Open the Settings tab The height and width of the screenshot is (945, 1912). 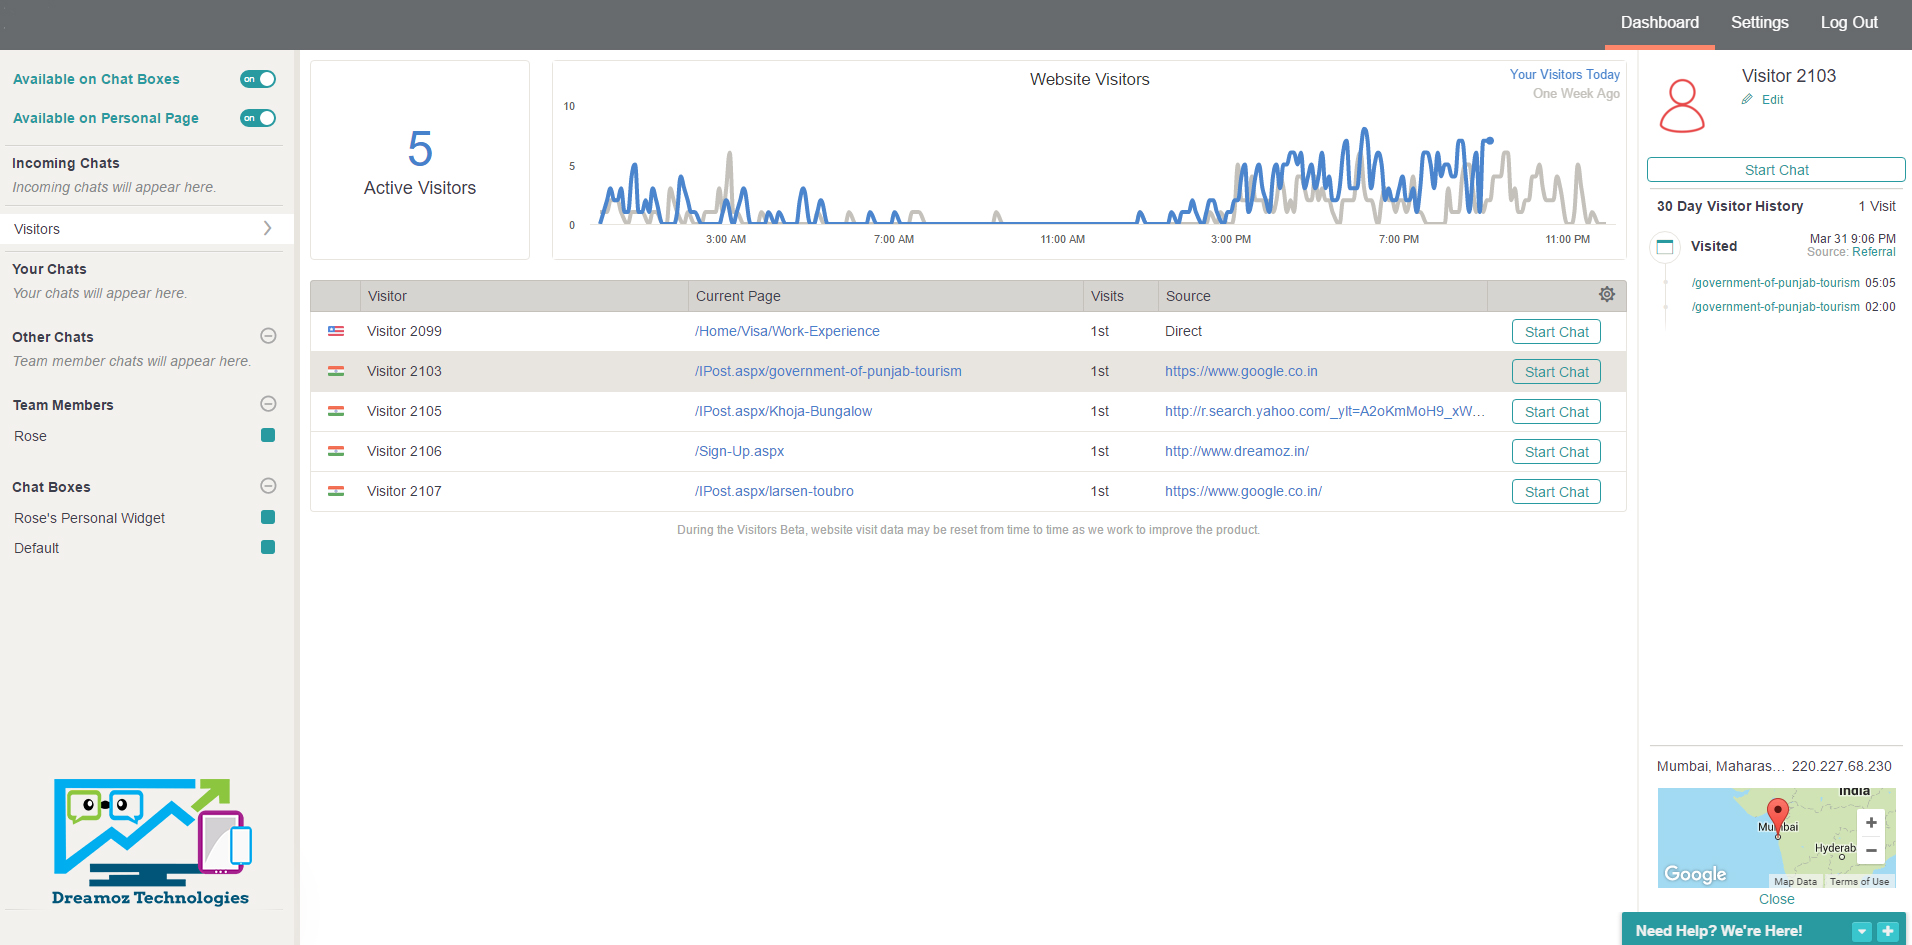[1759, 23]
